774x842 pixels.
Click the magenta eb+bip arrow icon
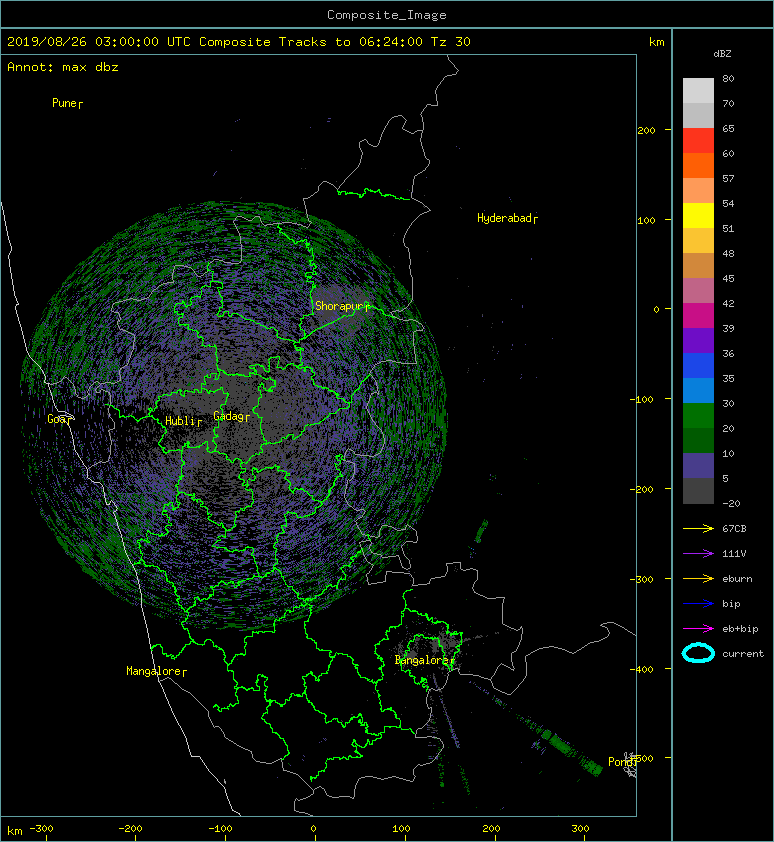point(698,629)
